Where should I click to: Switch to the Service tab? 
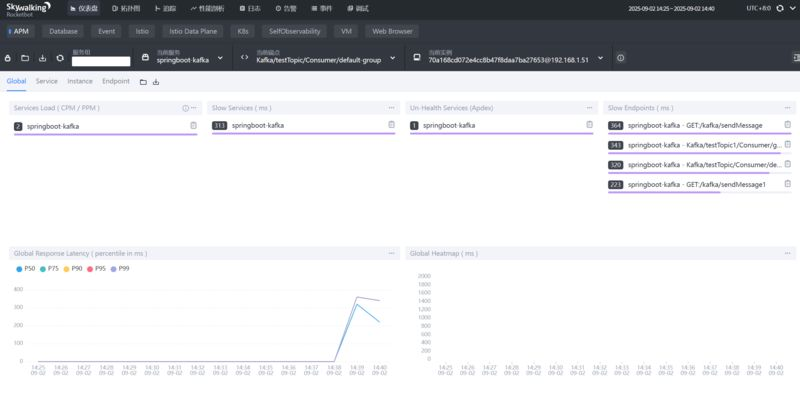click(x=46, y=81)
